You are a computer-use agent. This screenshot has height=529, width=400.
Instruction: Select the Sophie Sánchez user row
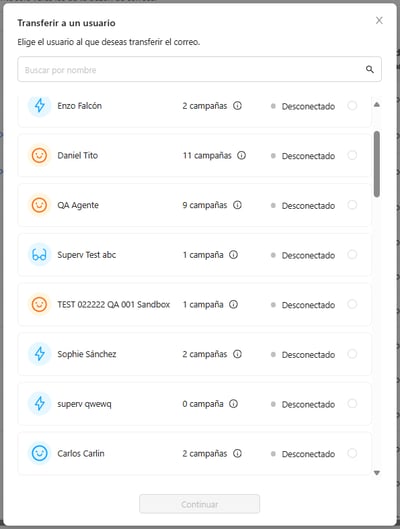(194, 354)
